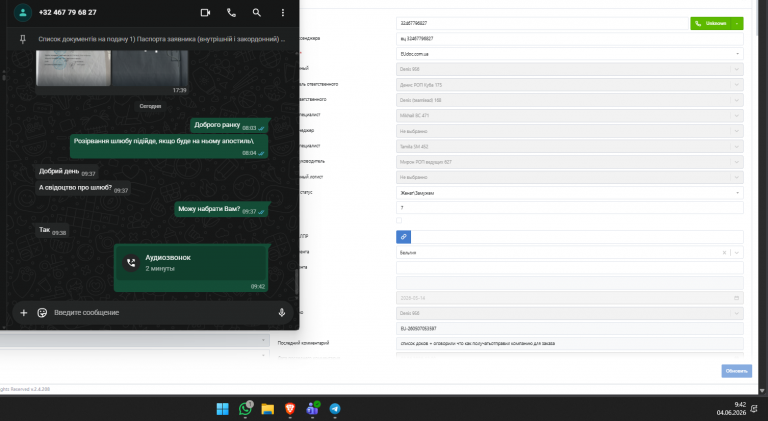Click the field containing 7
Image resolution: width=768 pixels, height=421 pixels.
point(570,208)
